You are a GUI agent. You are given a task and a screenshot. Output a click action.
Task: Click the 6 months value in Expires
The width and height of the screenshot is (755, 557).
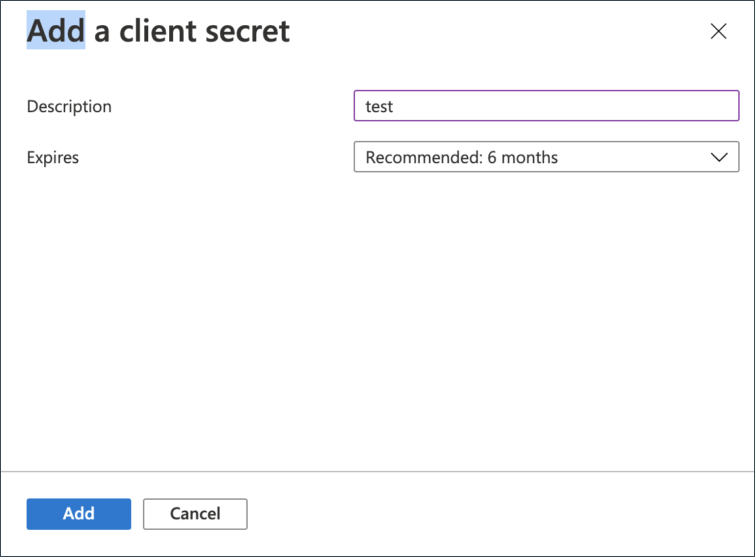tap(522, 157)
